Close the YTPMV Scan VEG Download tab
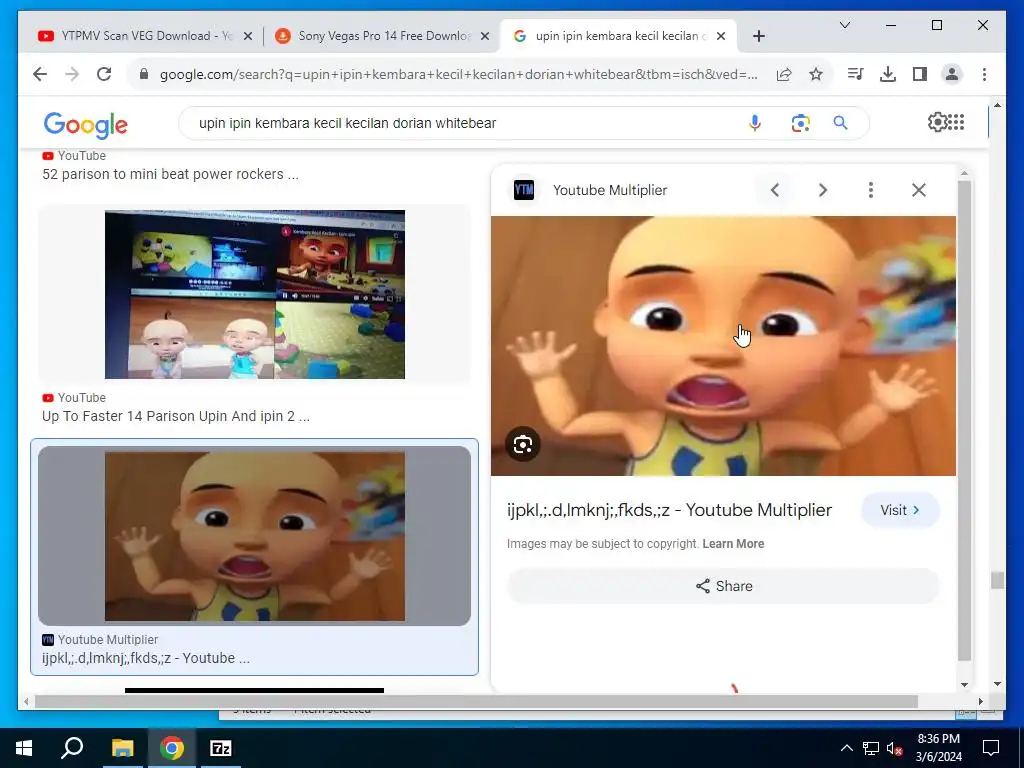Screen dimensions: 1024x768 (248, 37)
